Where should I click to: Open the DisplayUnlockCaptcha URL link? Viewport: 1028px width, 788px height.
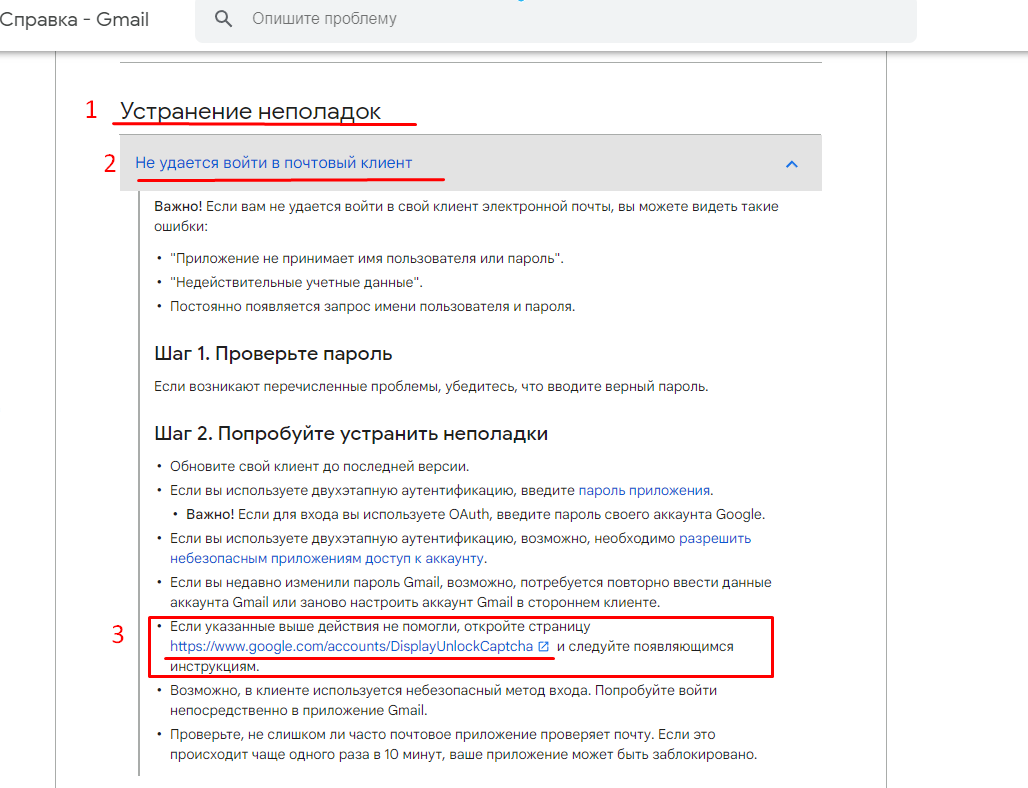[x=351, y=646]
